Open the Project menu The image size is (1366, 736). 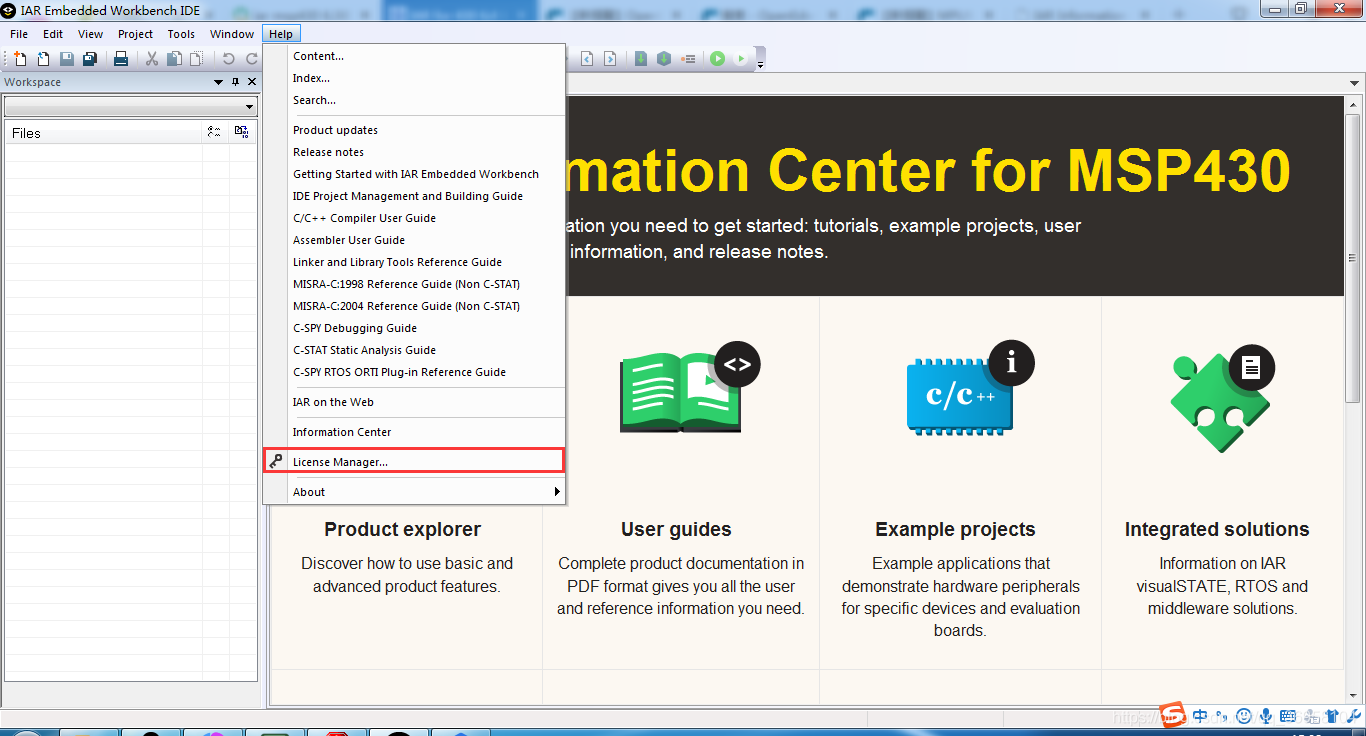(135, 34)
